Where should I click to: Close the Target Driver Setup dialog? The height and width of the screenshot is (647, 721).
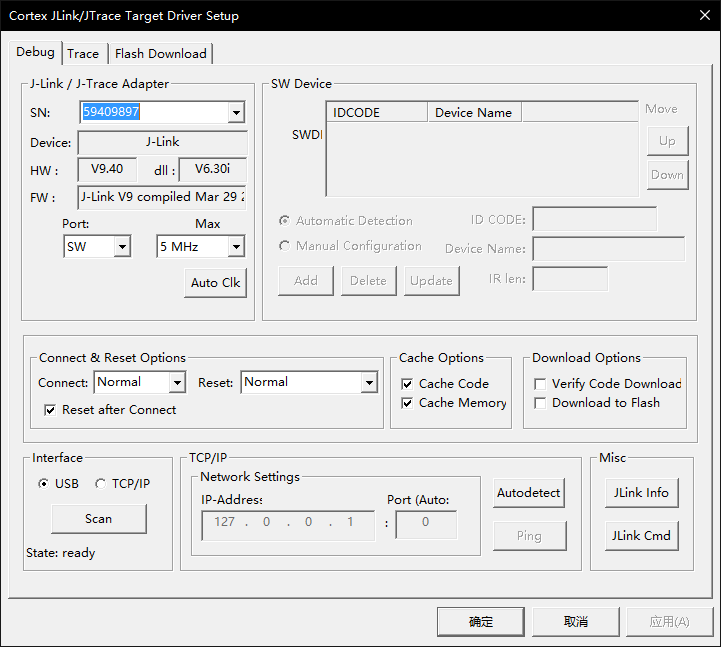pyautogui.click(x=704, y=15)
